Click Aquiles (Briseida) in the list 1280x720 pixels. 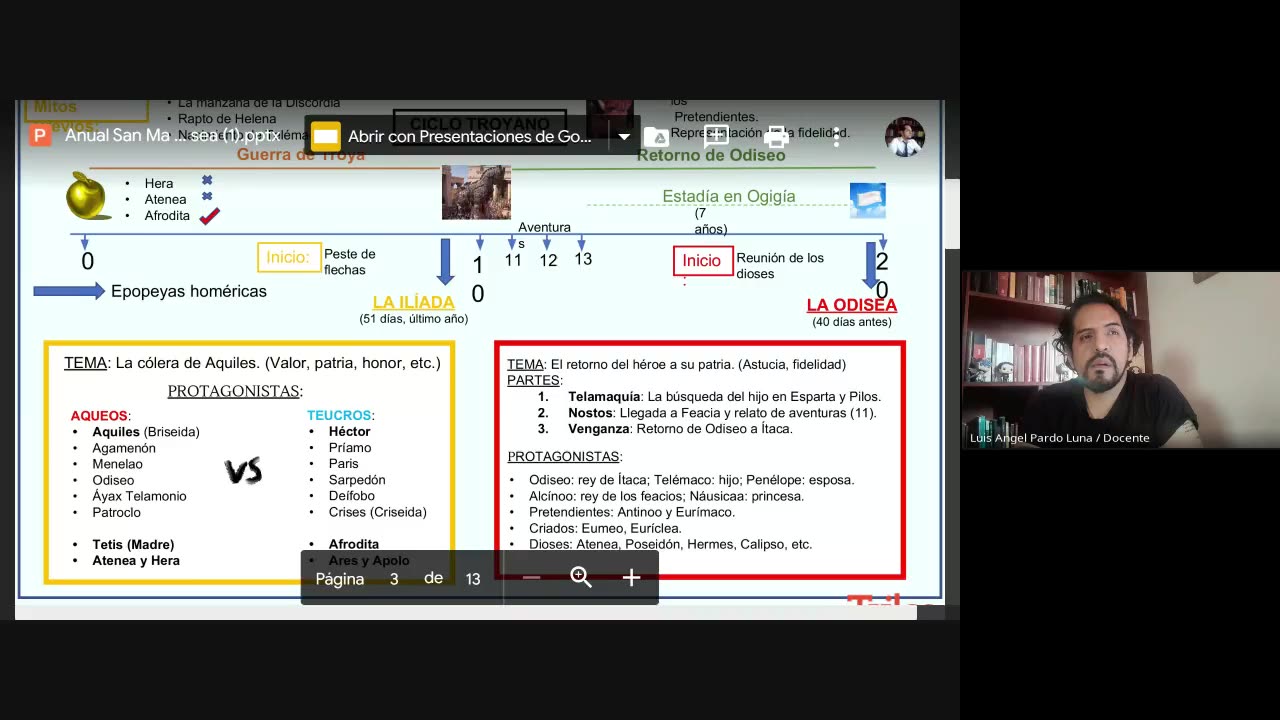pos(146,432)
